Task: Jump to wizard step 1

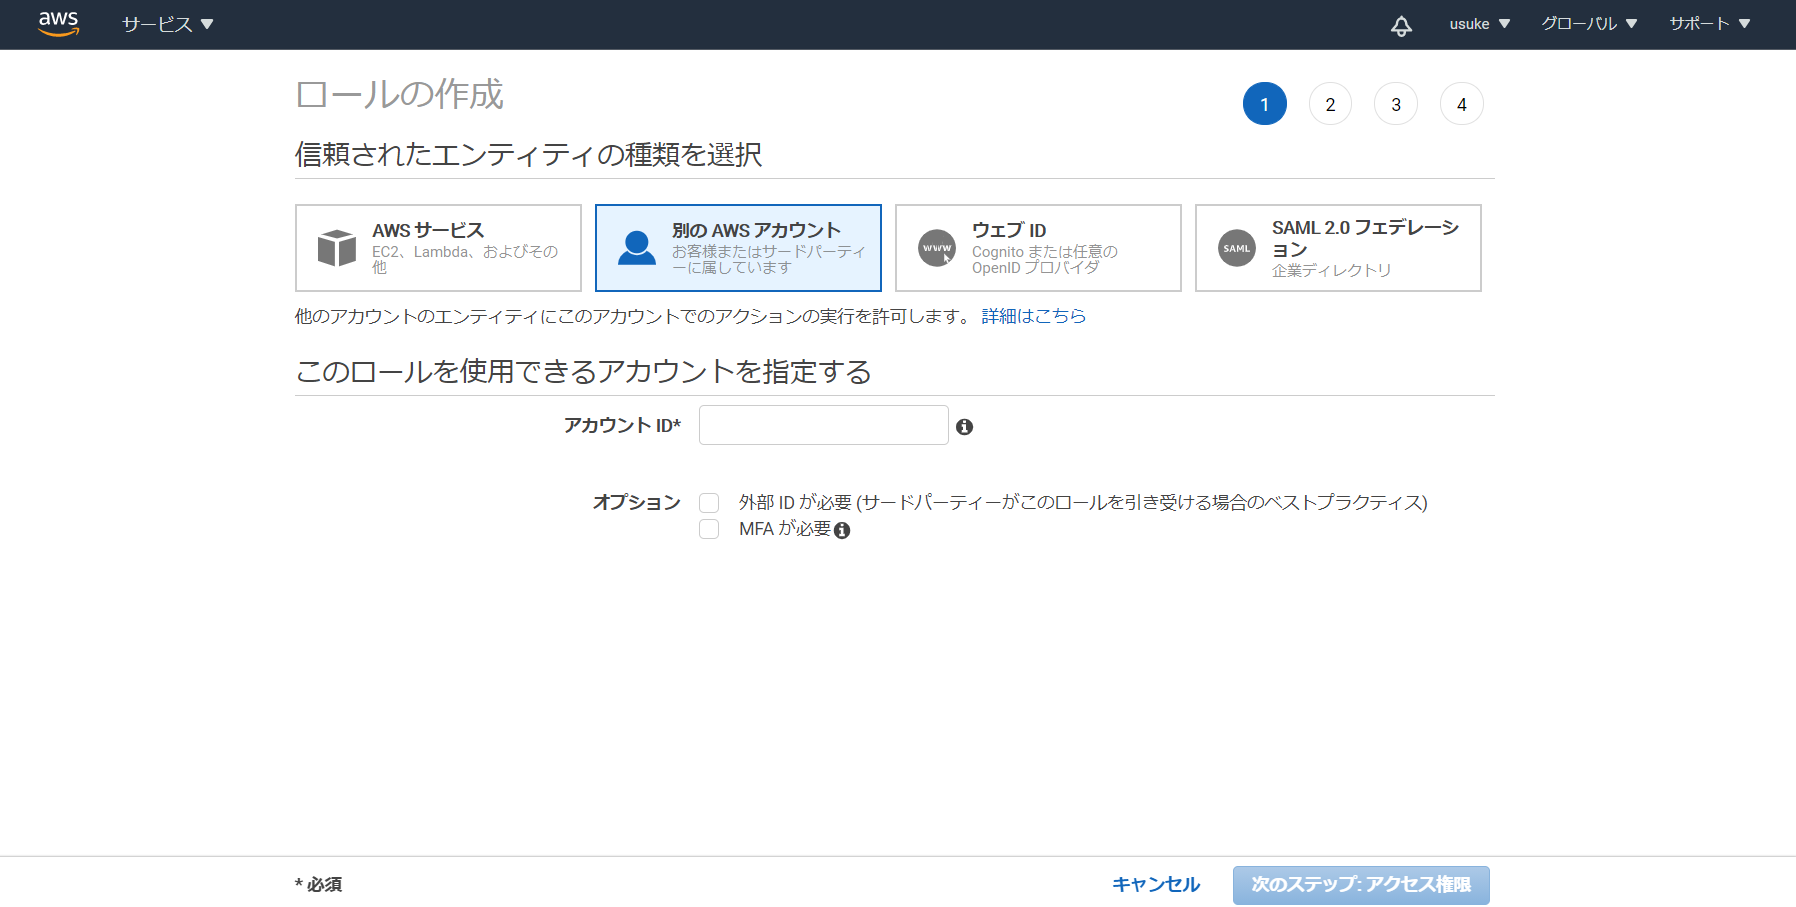Action: [1265, 104]
